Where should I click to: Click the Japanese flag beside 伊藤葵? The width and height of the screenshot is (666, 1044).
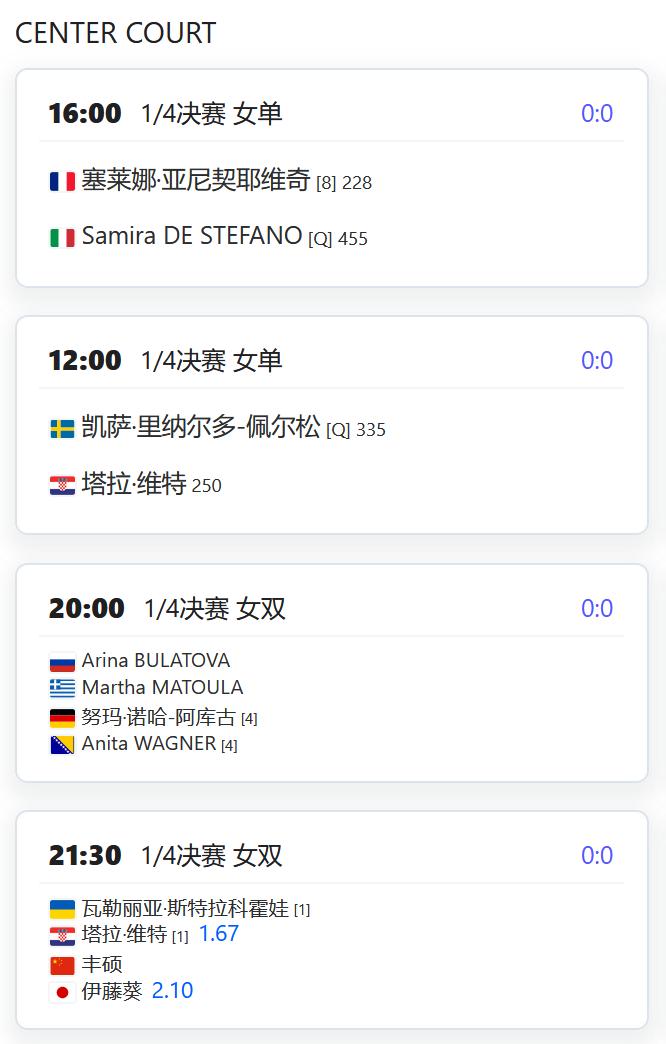pyautogui.click(x=63, y=992)
